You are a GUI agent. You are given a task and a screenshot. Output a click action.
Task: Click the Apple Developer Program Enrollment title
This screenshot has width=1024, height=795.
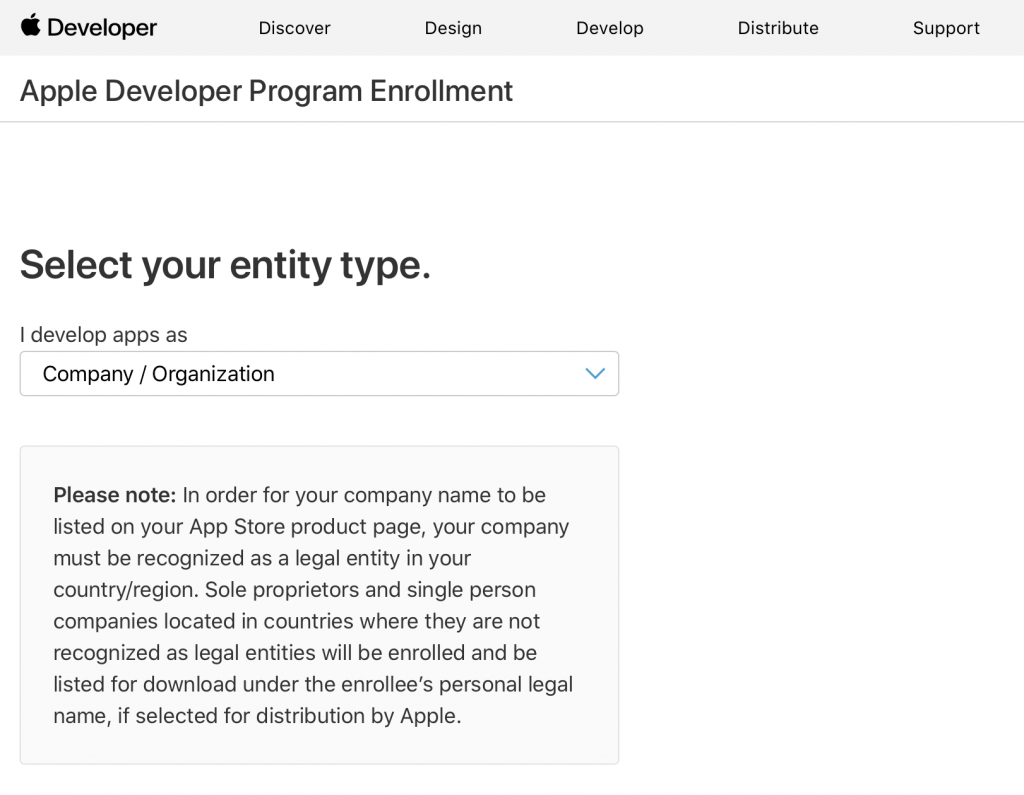(x=266, y=91)
